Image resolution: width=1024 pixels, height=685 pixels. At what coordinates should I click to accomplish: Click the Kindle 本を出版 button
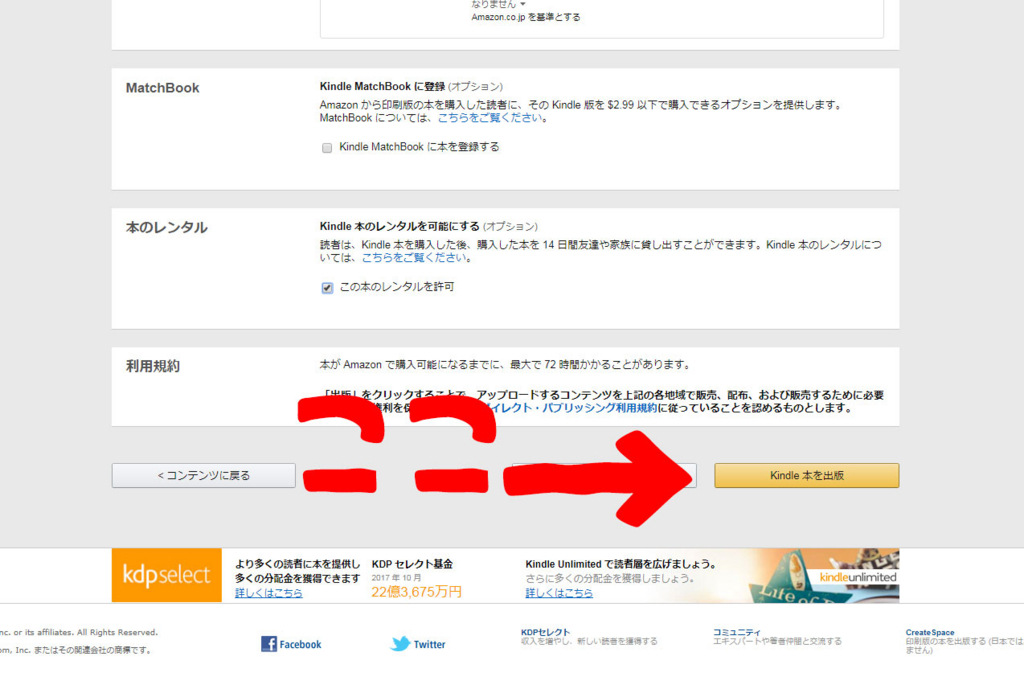[807, 475]
